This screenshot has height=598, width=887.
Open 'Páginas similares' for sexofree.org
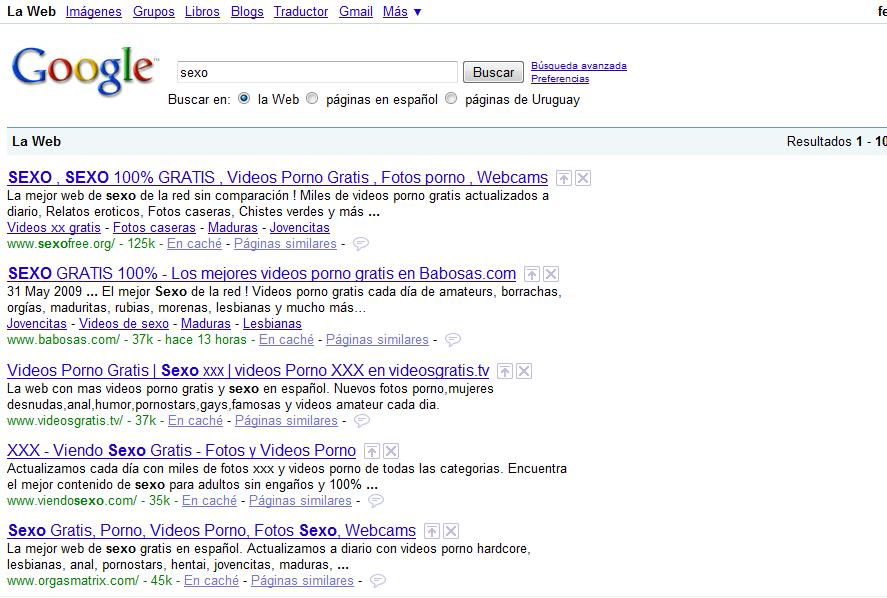(285, 244)
